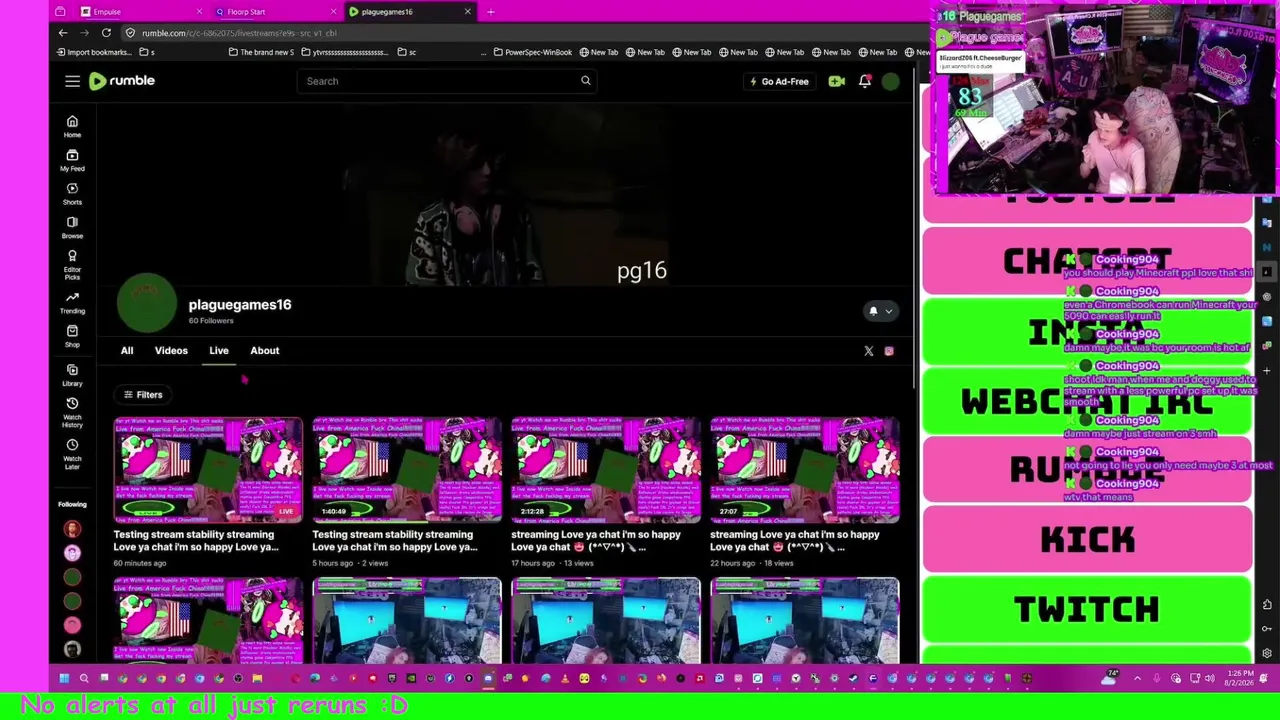Open the notifications bell in header
1280x720 pixels.
[x=865, y=81]
